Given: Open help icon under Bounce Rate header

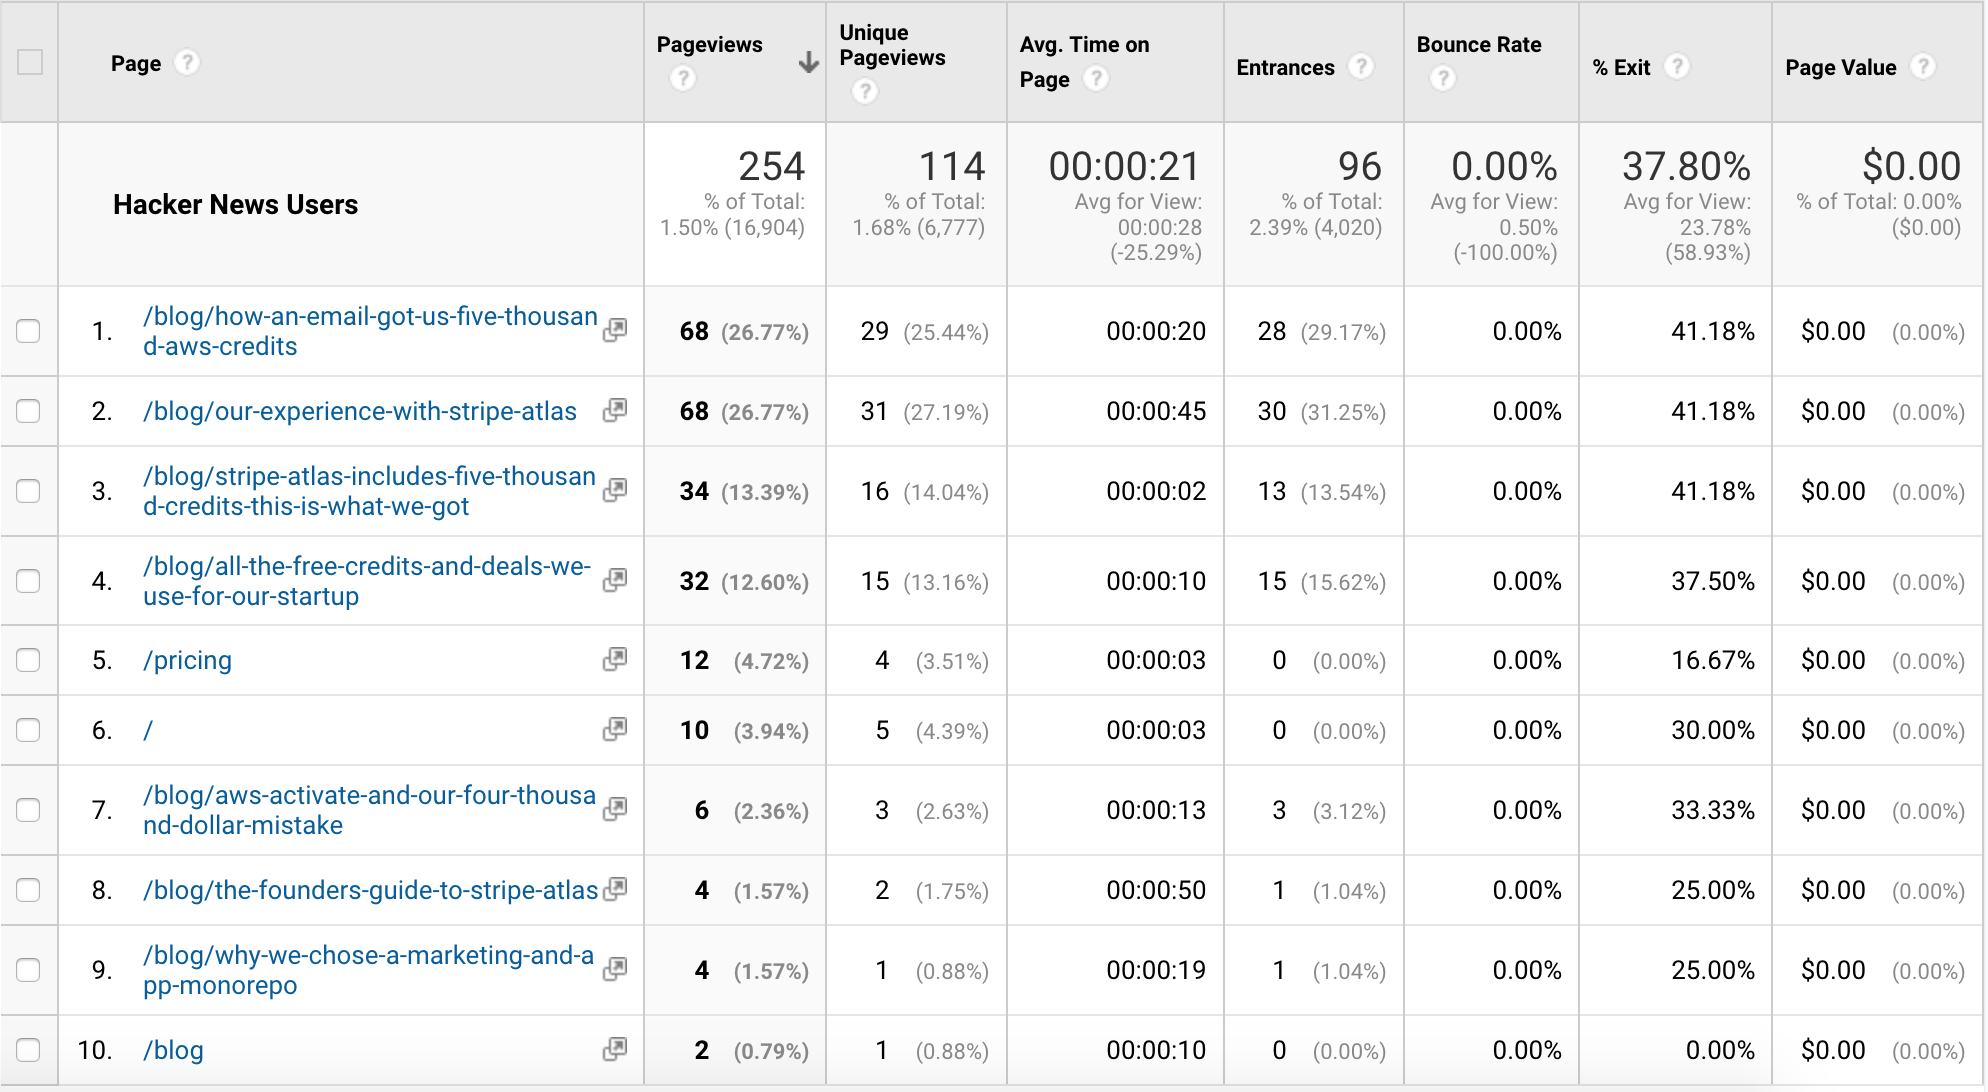Looking at the screenshot, I should click(1443, 78).
